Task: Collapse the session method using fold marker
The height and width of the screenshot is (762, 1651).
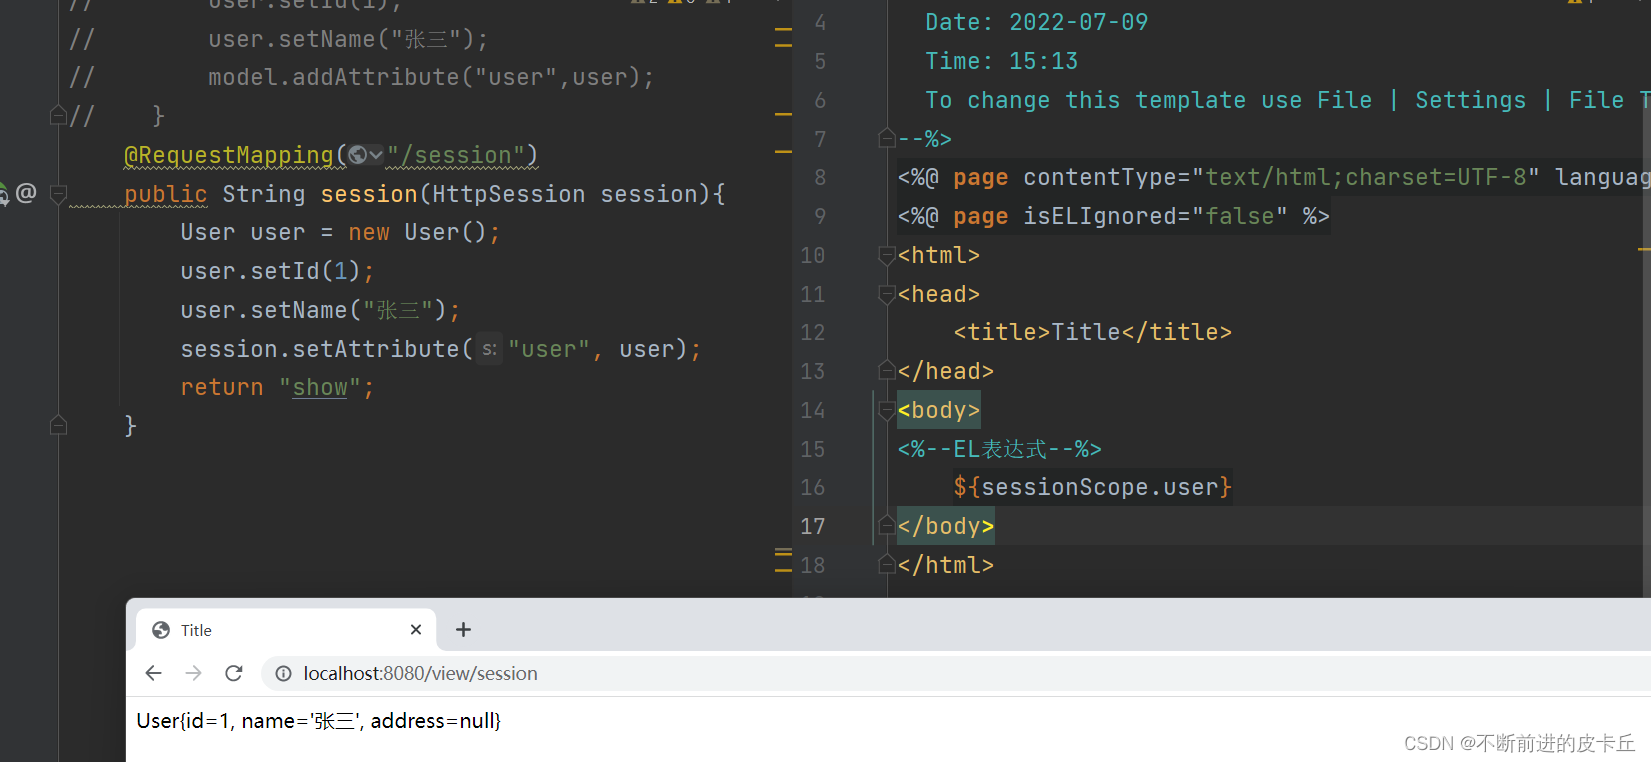Action: 58,194
